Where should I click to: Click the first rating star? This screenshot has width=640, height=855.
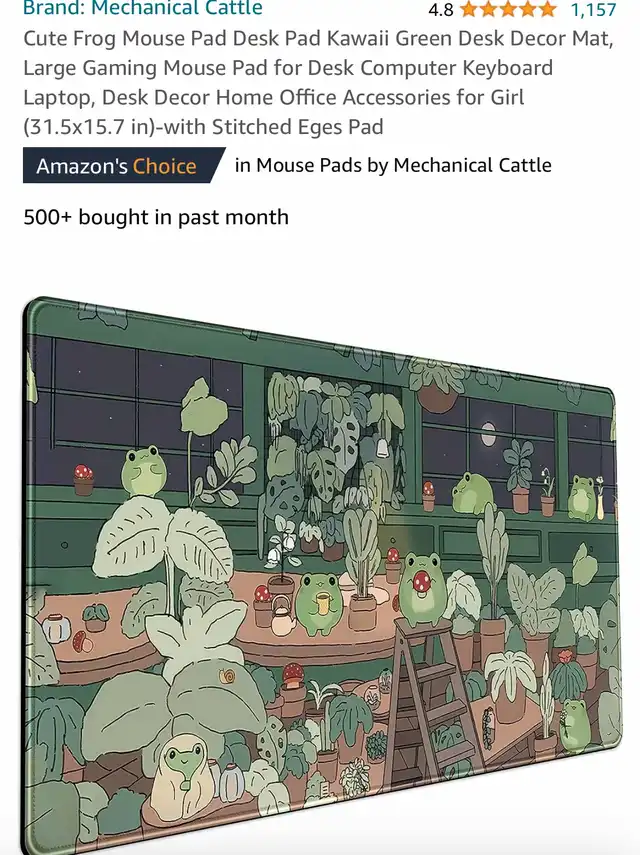click(469, 10)
